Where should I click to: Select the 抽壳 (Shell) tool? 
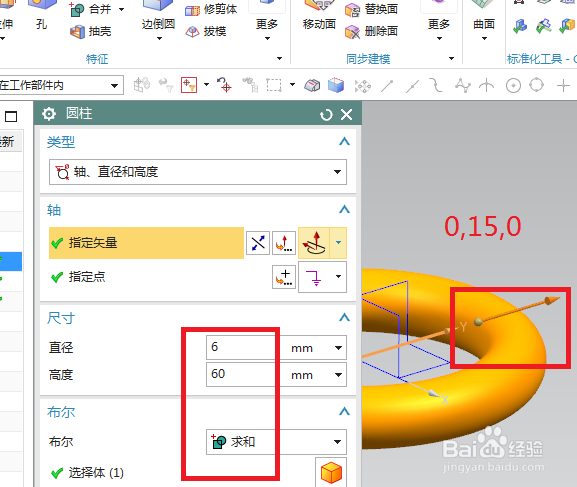[91, 32]
